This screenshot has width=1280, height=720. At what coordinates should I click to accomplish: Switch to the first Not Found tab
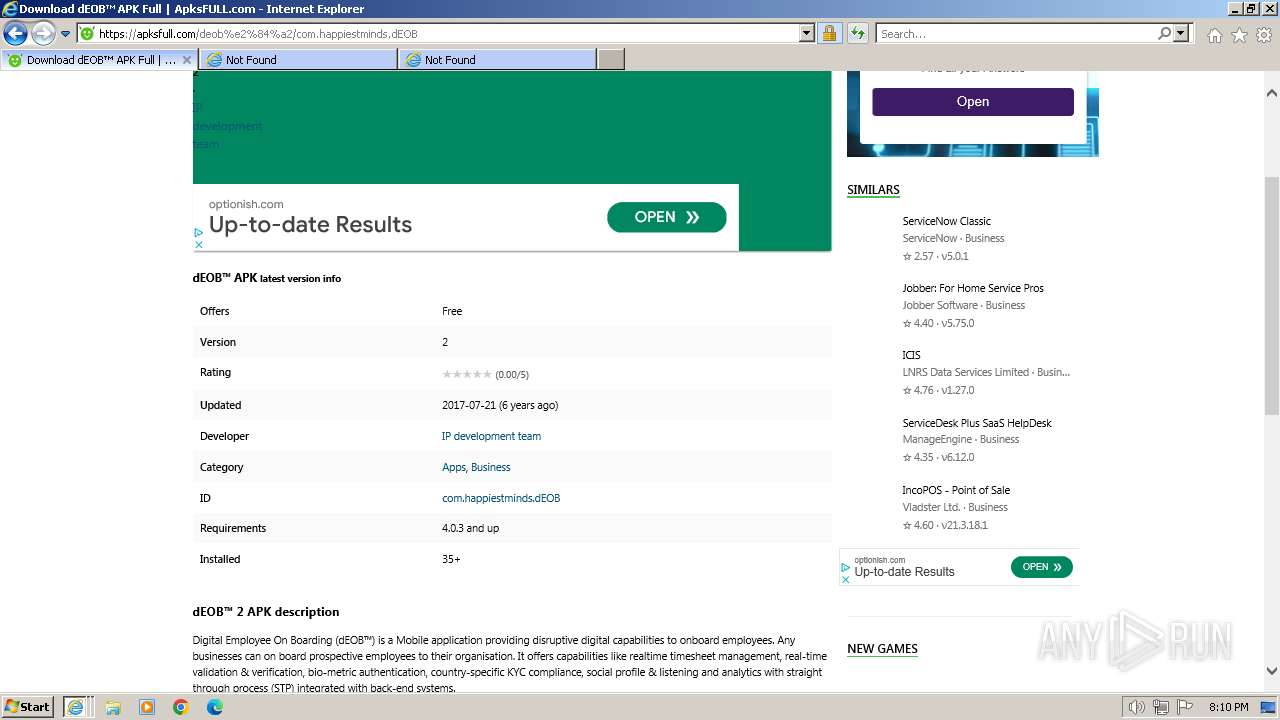tap(298, 60)
